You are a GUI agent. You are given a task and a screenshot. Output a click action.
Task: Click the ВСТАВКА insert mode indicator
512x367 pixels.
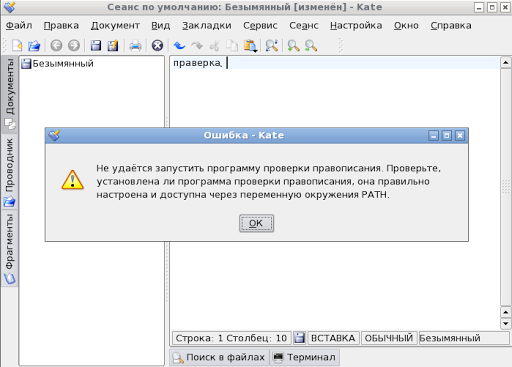point(333,338)
